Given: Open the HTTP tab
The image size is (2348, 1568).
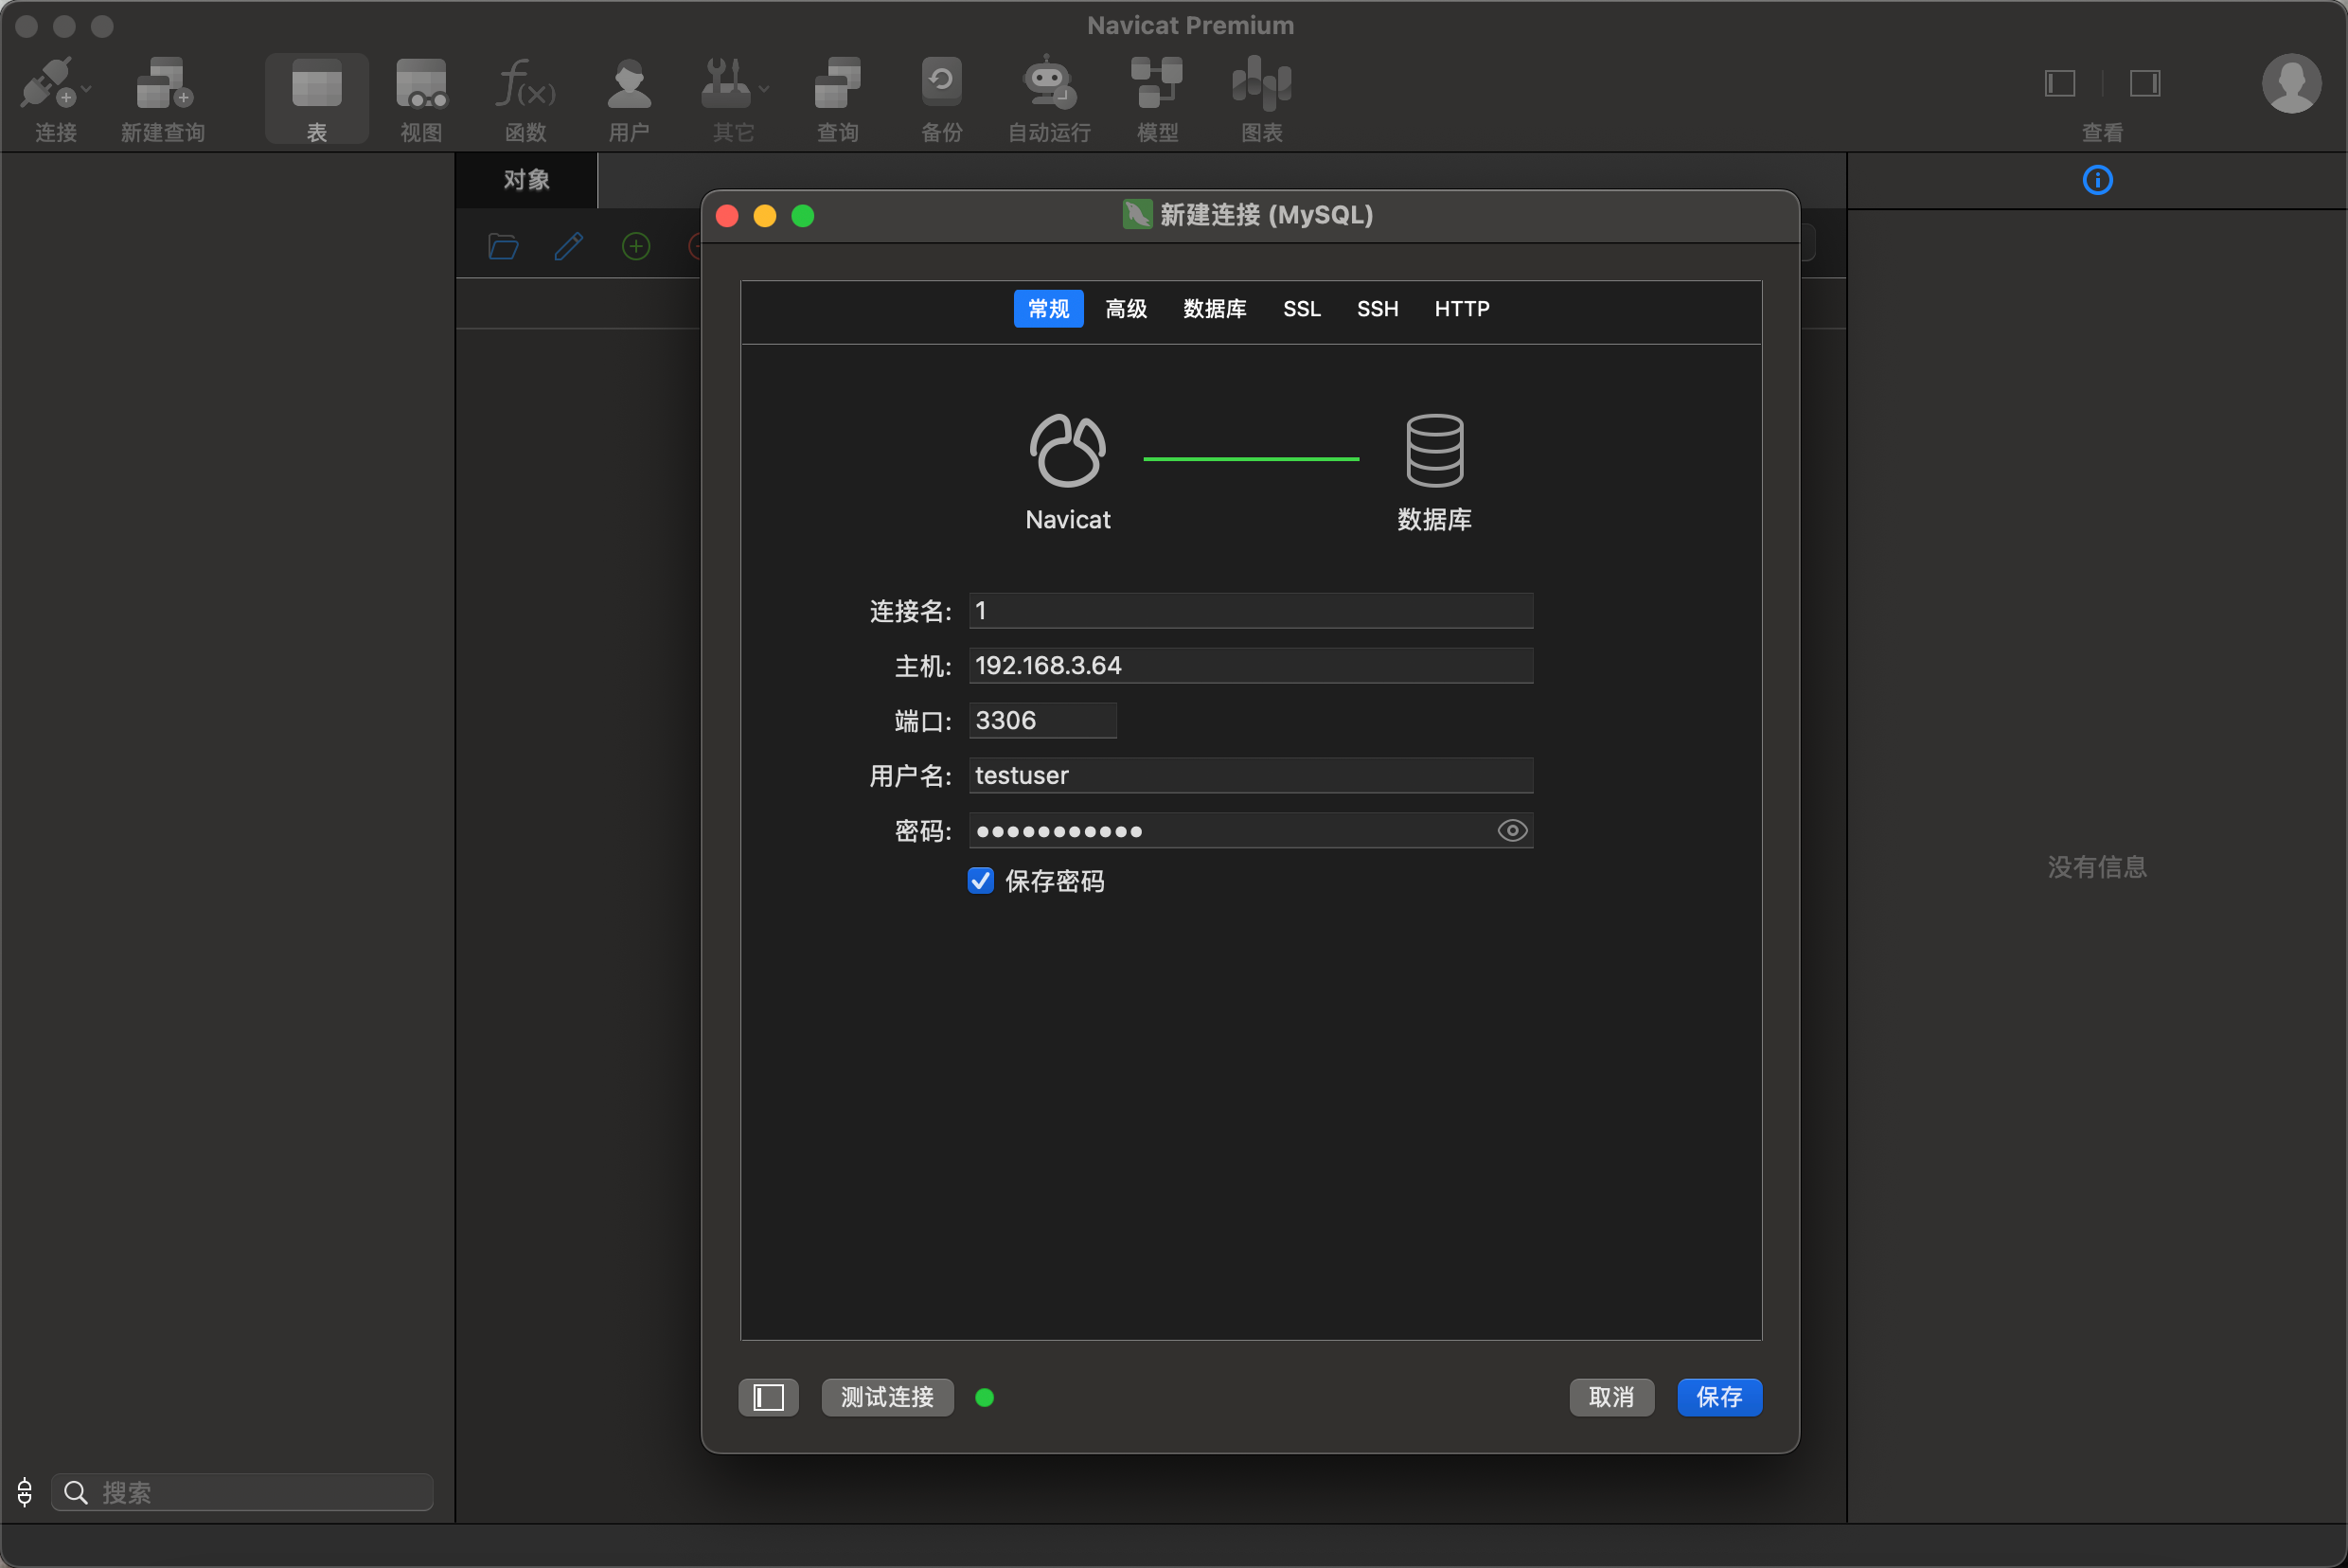Looking at the screenshot, I should pos(1461,309).
